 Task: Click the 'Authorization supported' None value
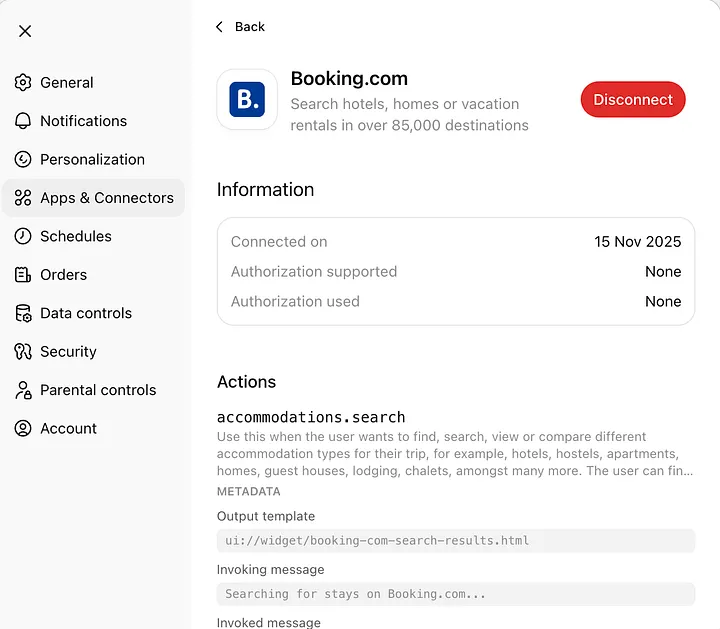(663, 272)
